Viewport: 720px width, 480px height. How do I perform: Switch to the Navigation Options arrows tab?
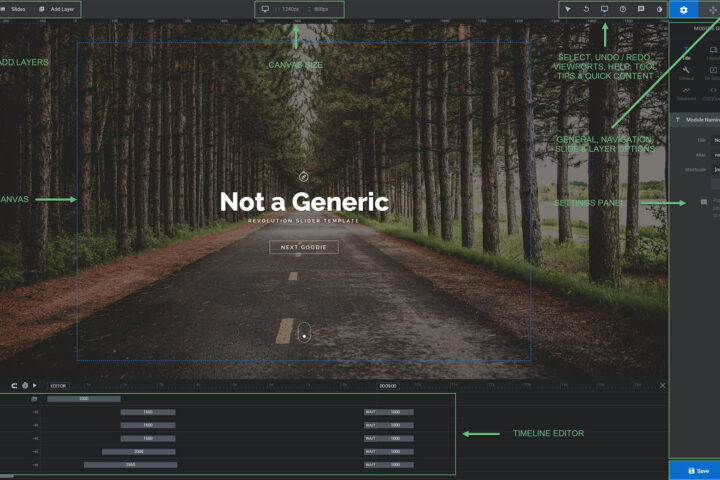coord(711,10)
